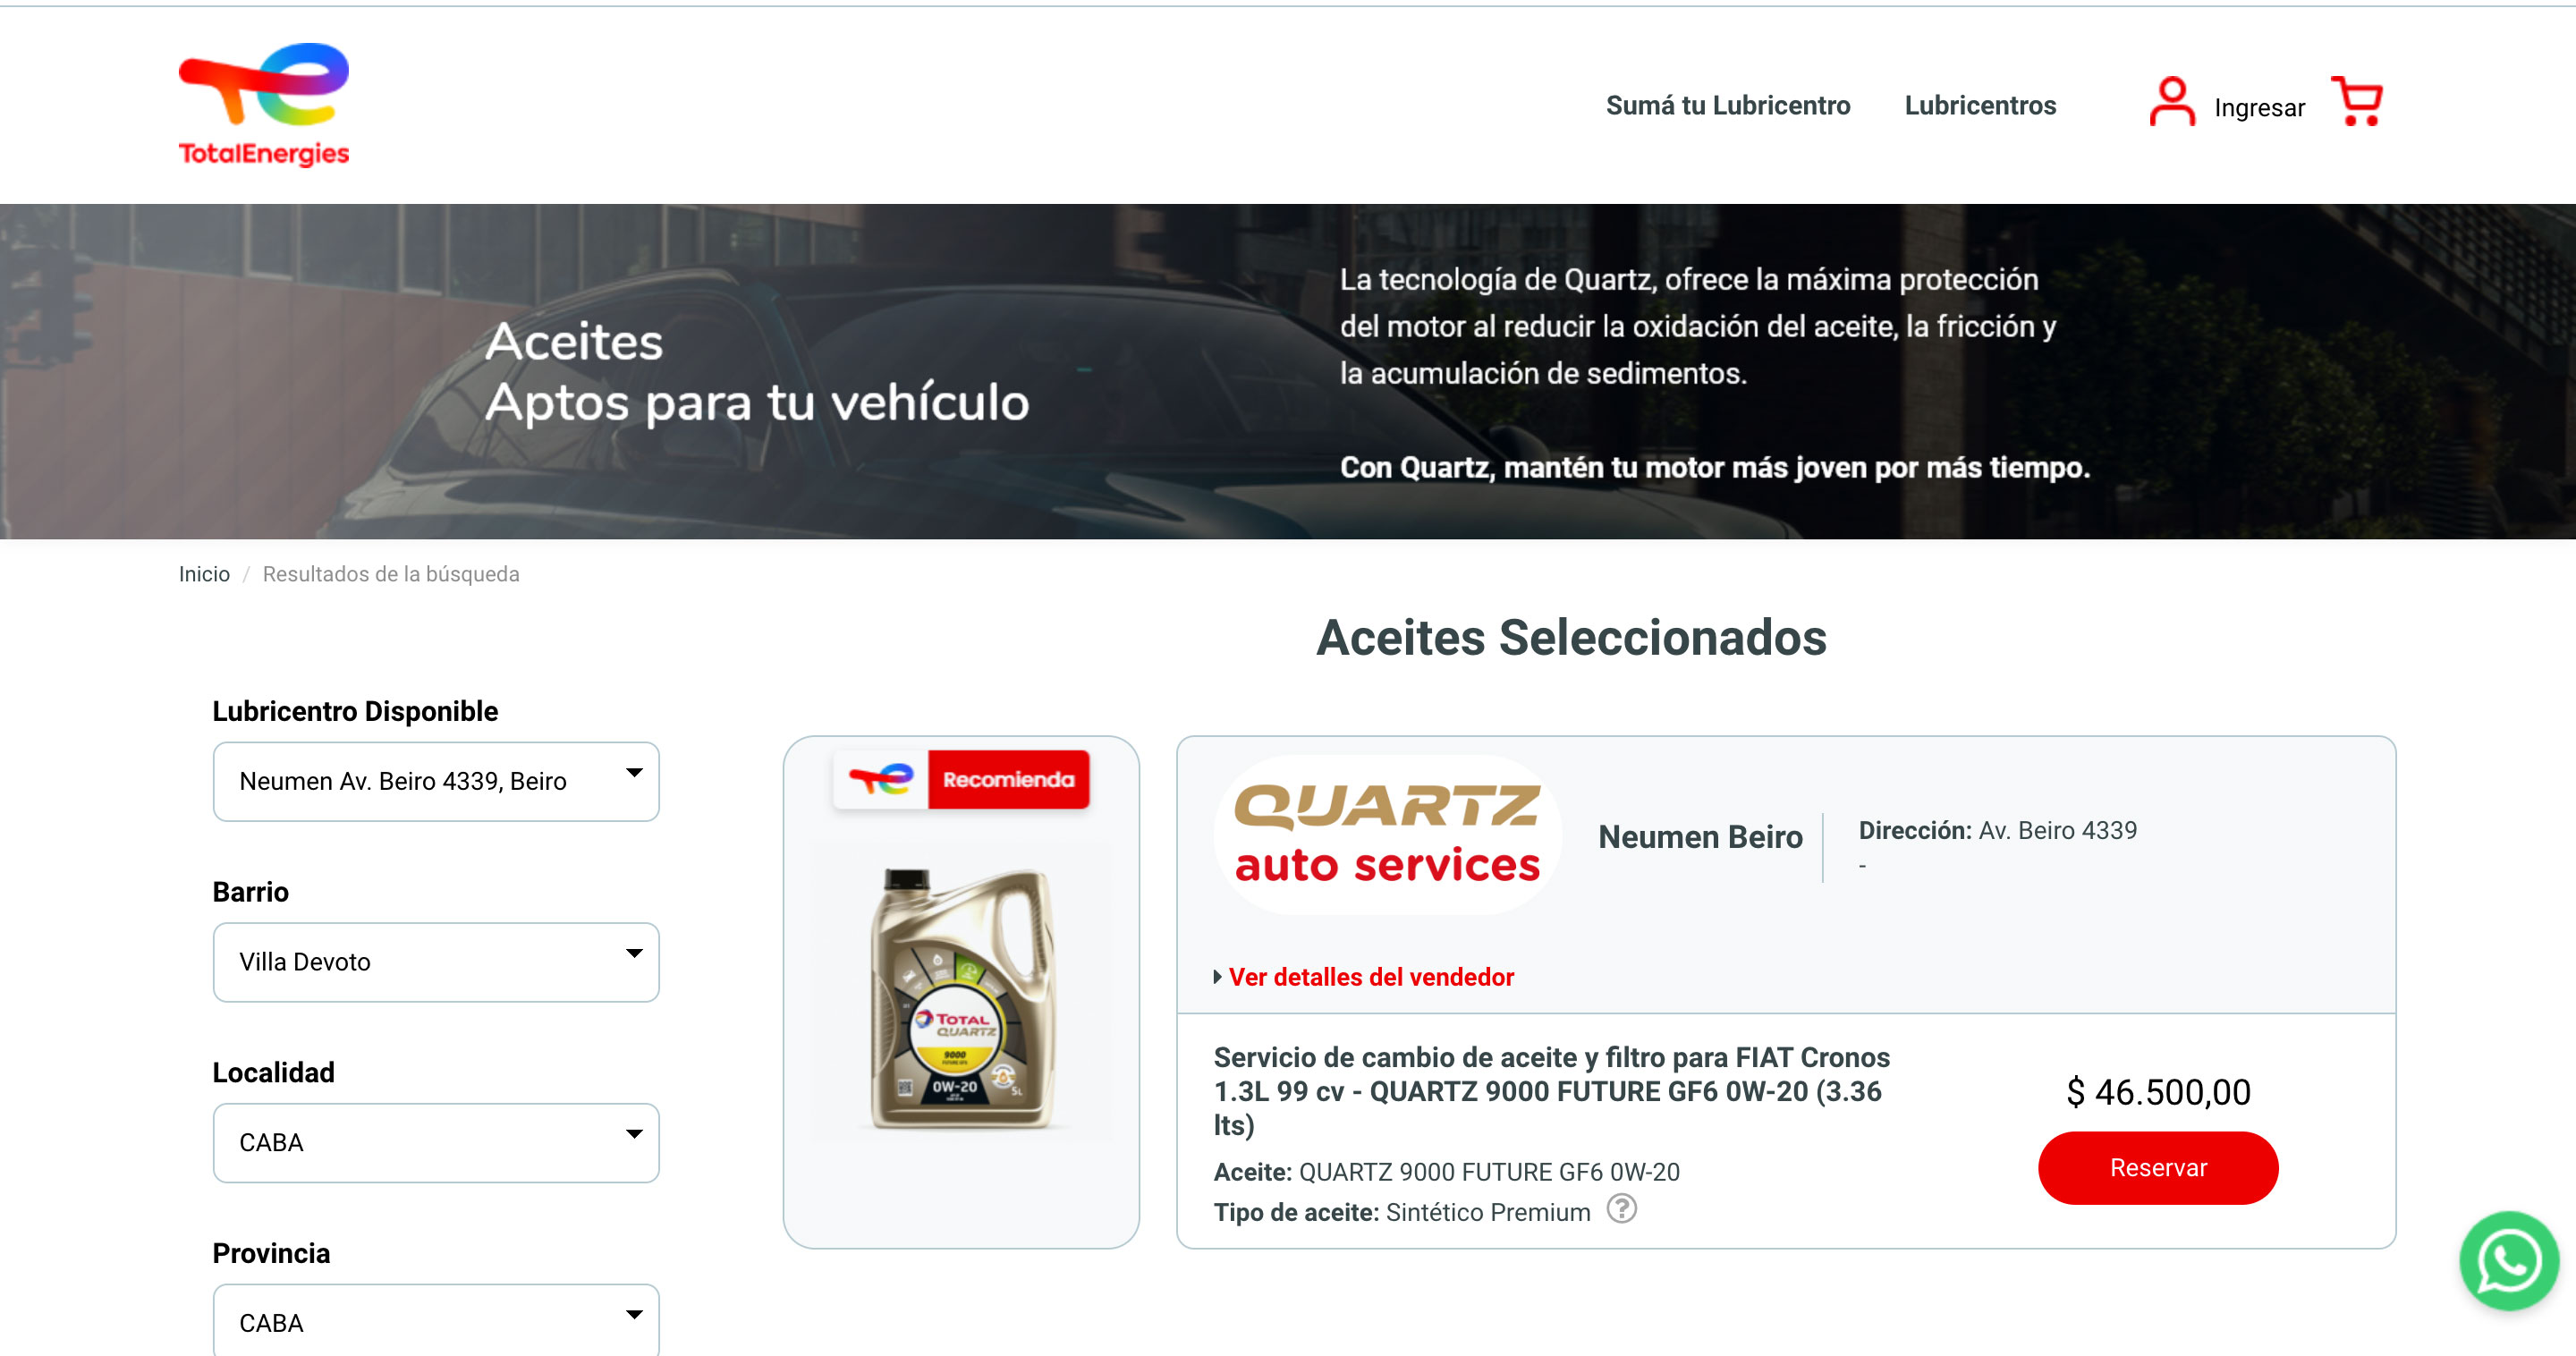This screenshot has height=1356, width=2576.
Task: Open the Lubricentro Disponible dropdown
Action: pos(436,781)
